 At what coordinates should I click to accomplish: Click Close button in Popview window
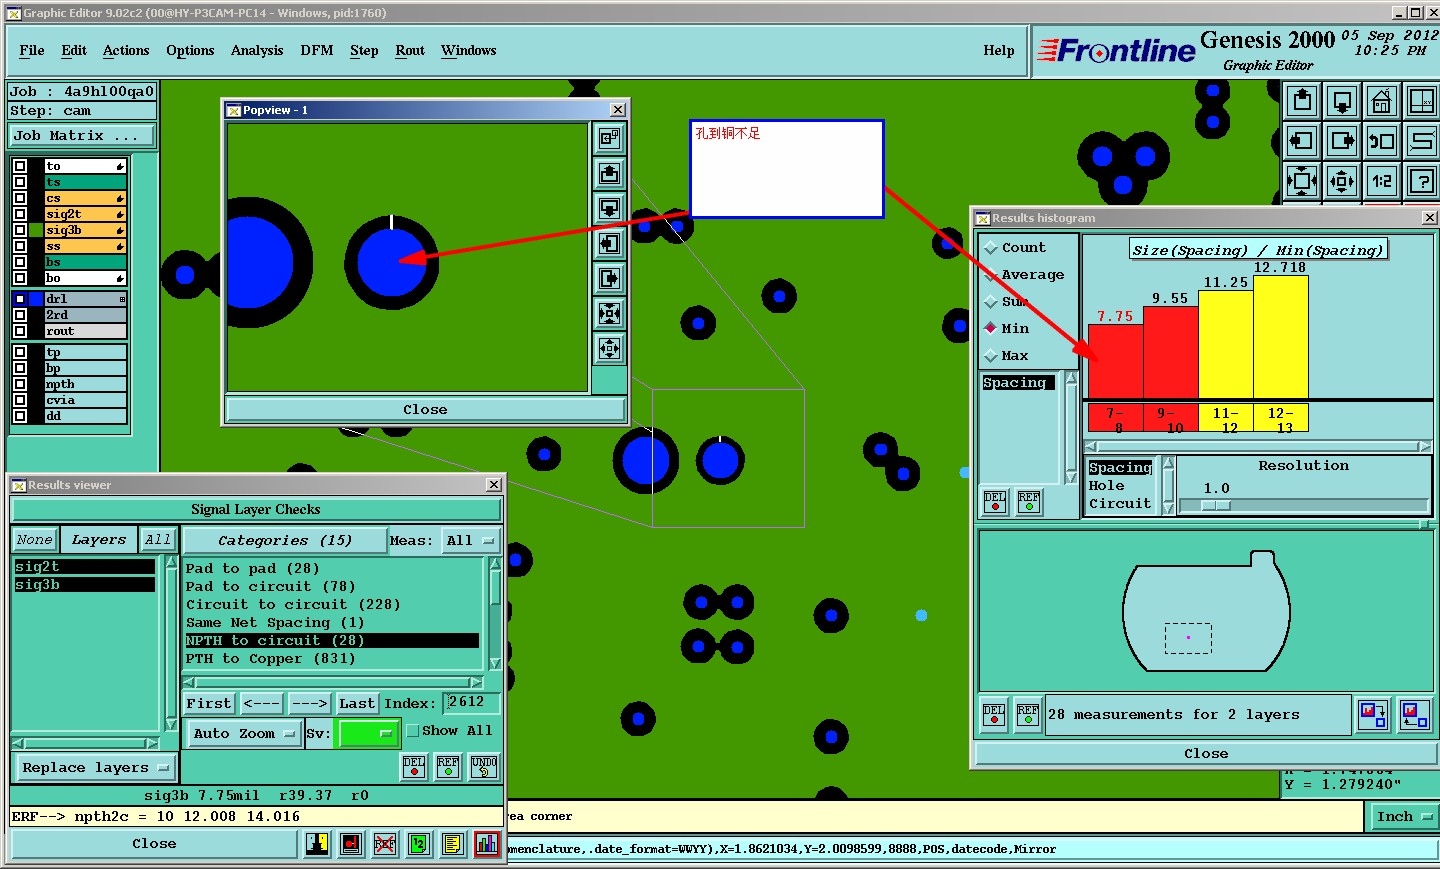click(425, 410)
